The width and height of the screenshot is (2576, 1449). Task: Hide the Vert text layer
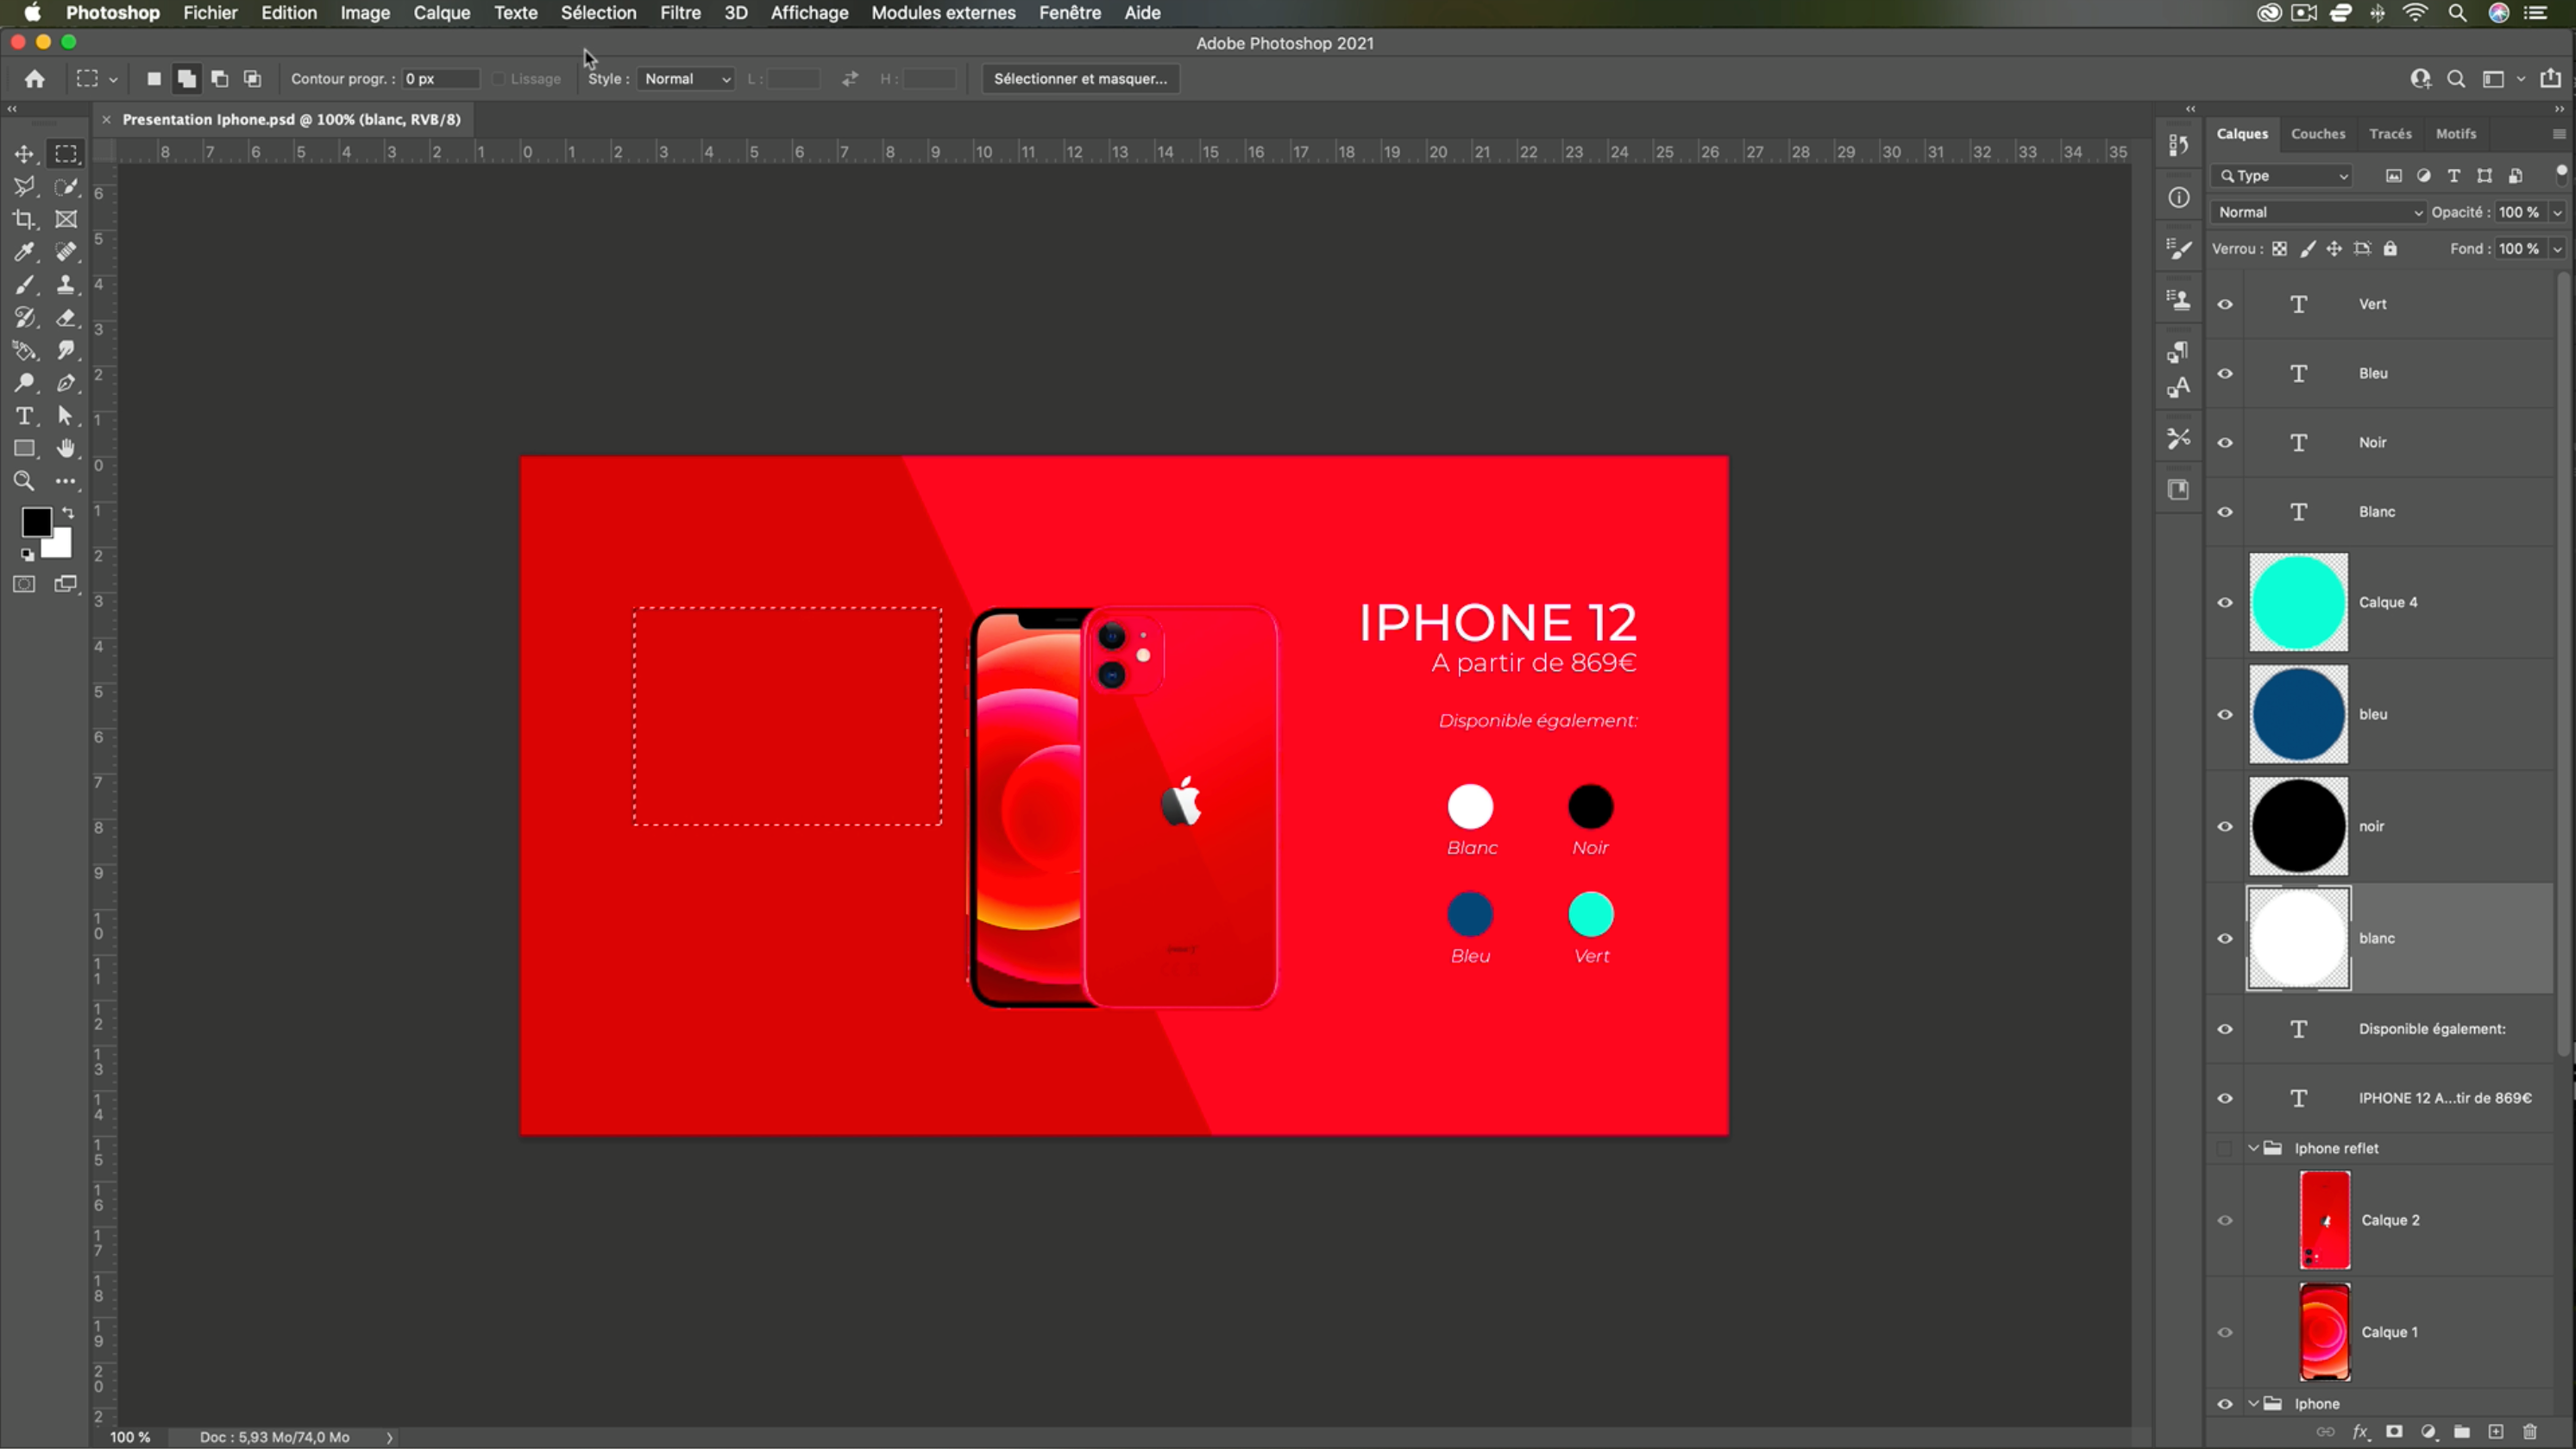click(x=2225, y=304)
